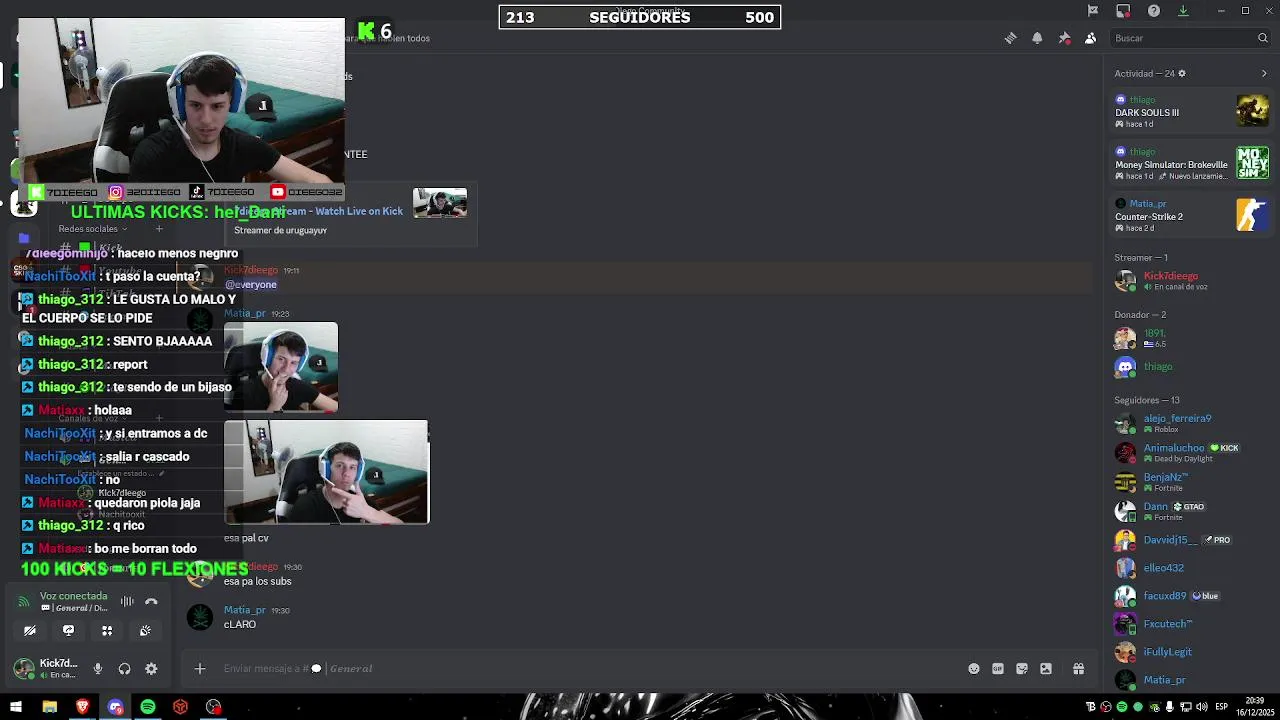Click the green download update icon

1183,11
